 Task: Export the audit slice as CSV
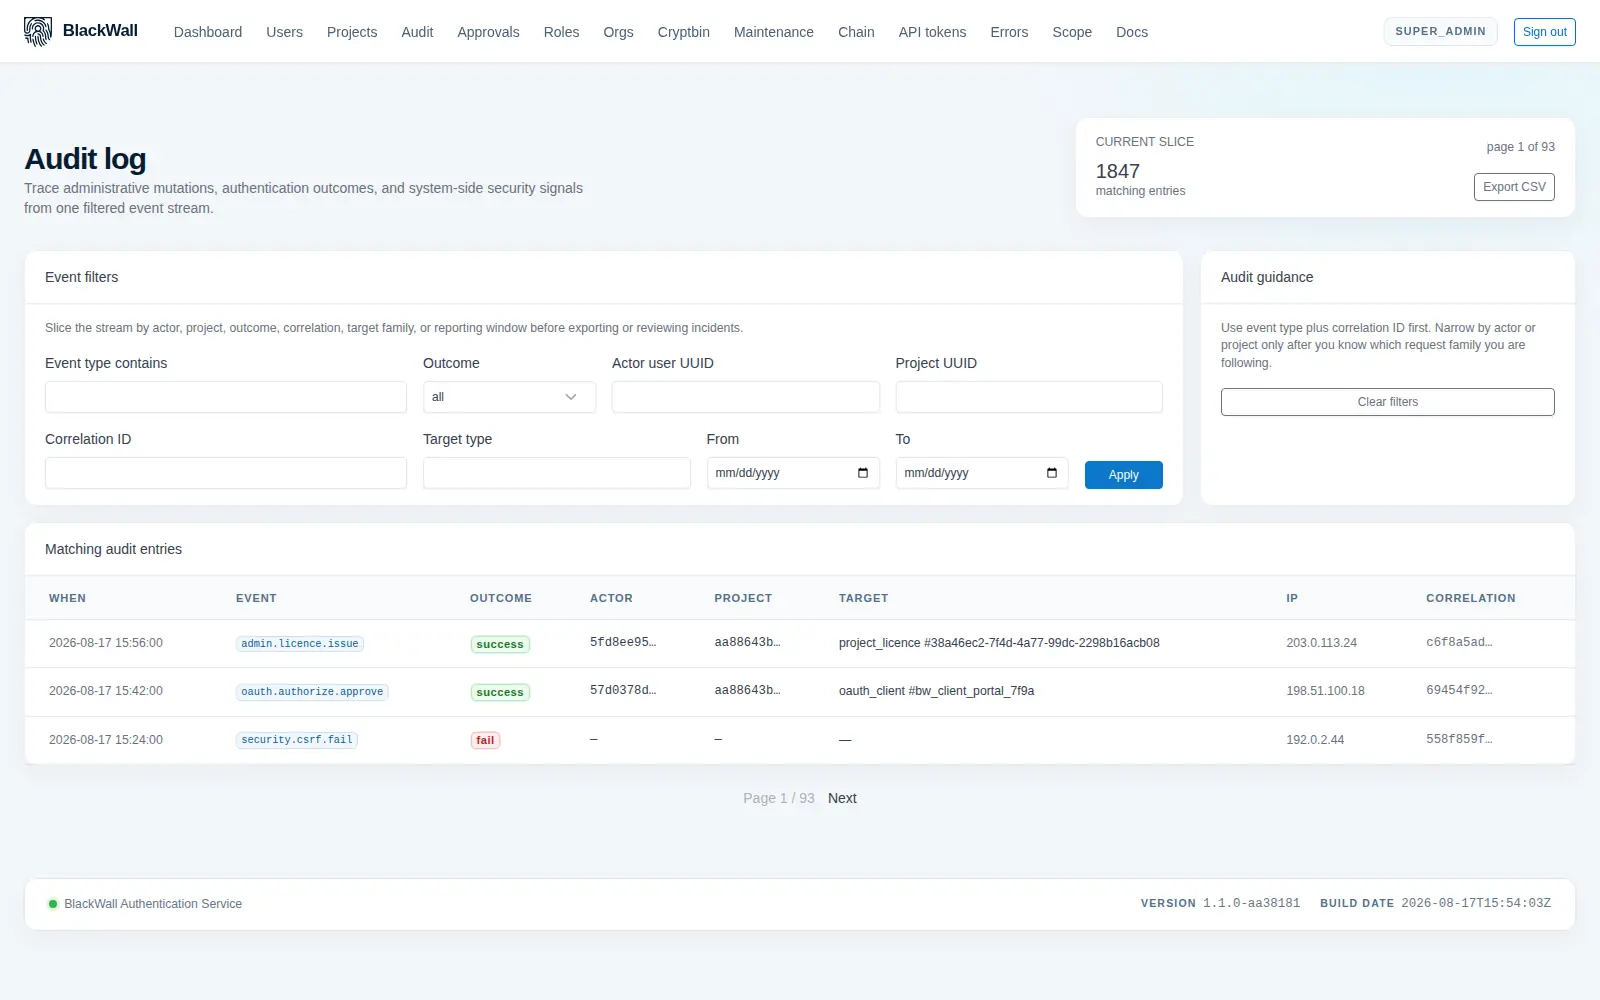[1514, 187]
